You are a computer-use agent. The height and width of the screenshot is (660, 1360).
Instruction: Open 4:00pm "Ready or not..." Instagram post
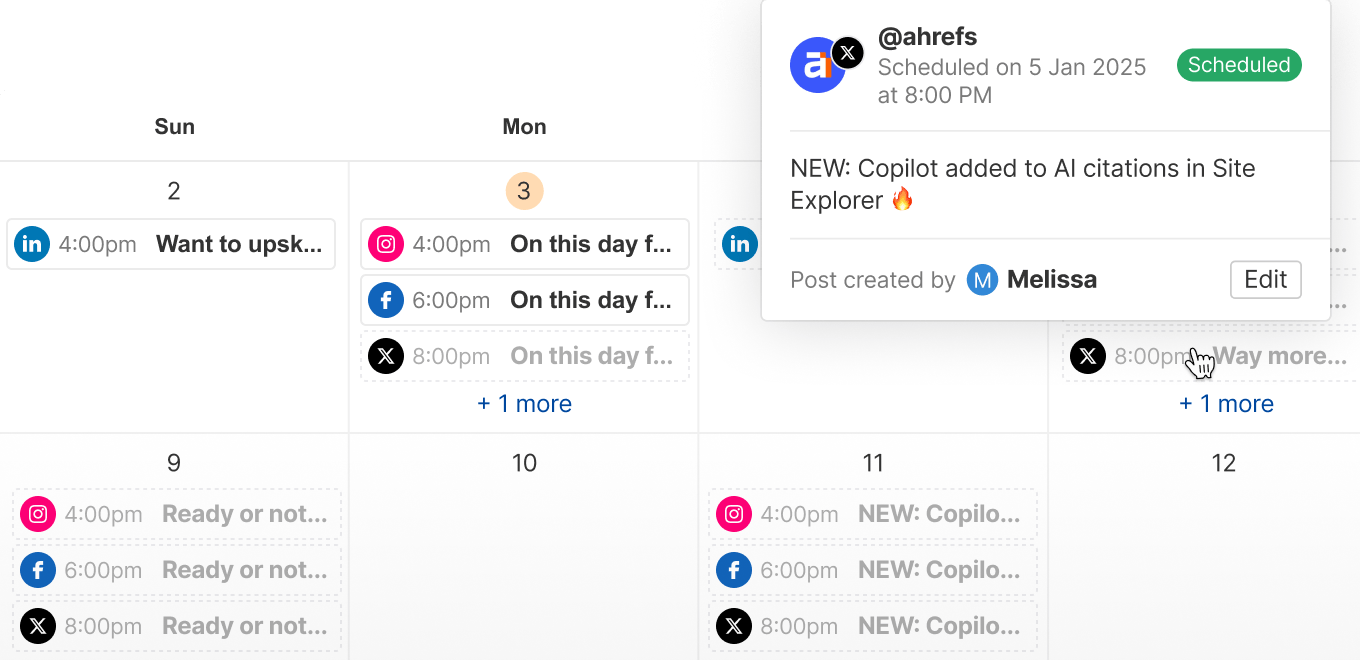tap(244, 514)
